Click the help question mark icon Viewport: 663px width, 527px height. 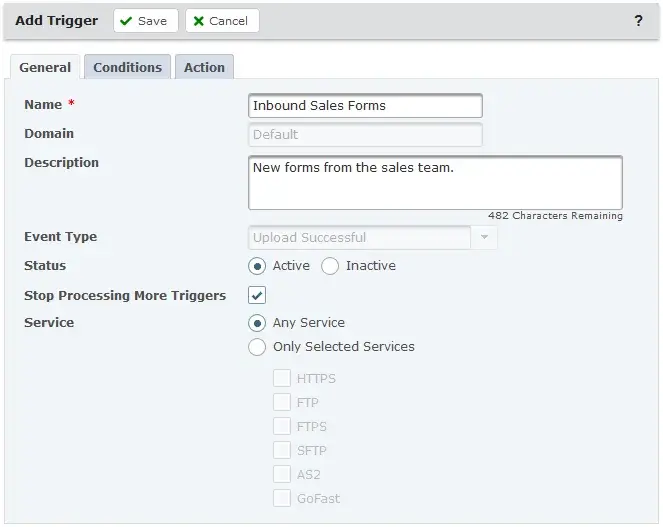tap(639, 21)
